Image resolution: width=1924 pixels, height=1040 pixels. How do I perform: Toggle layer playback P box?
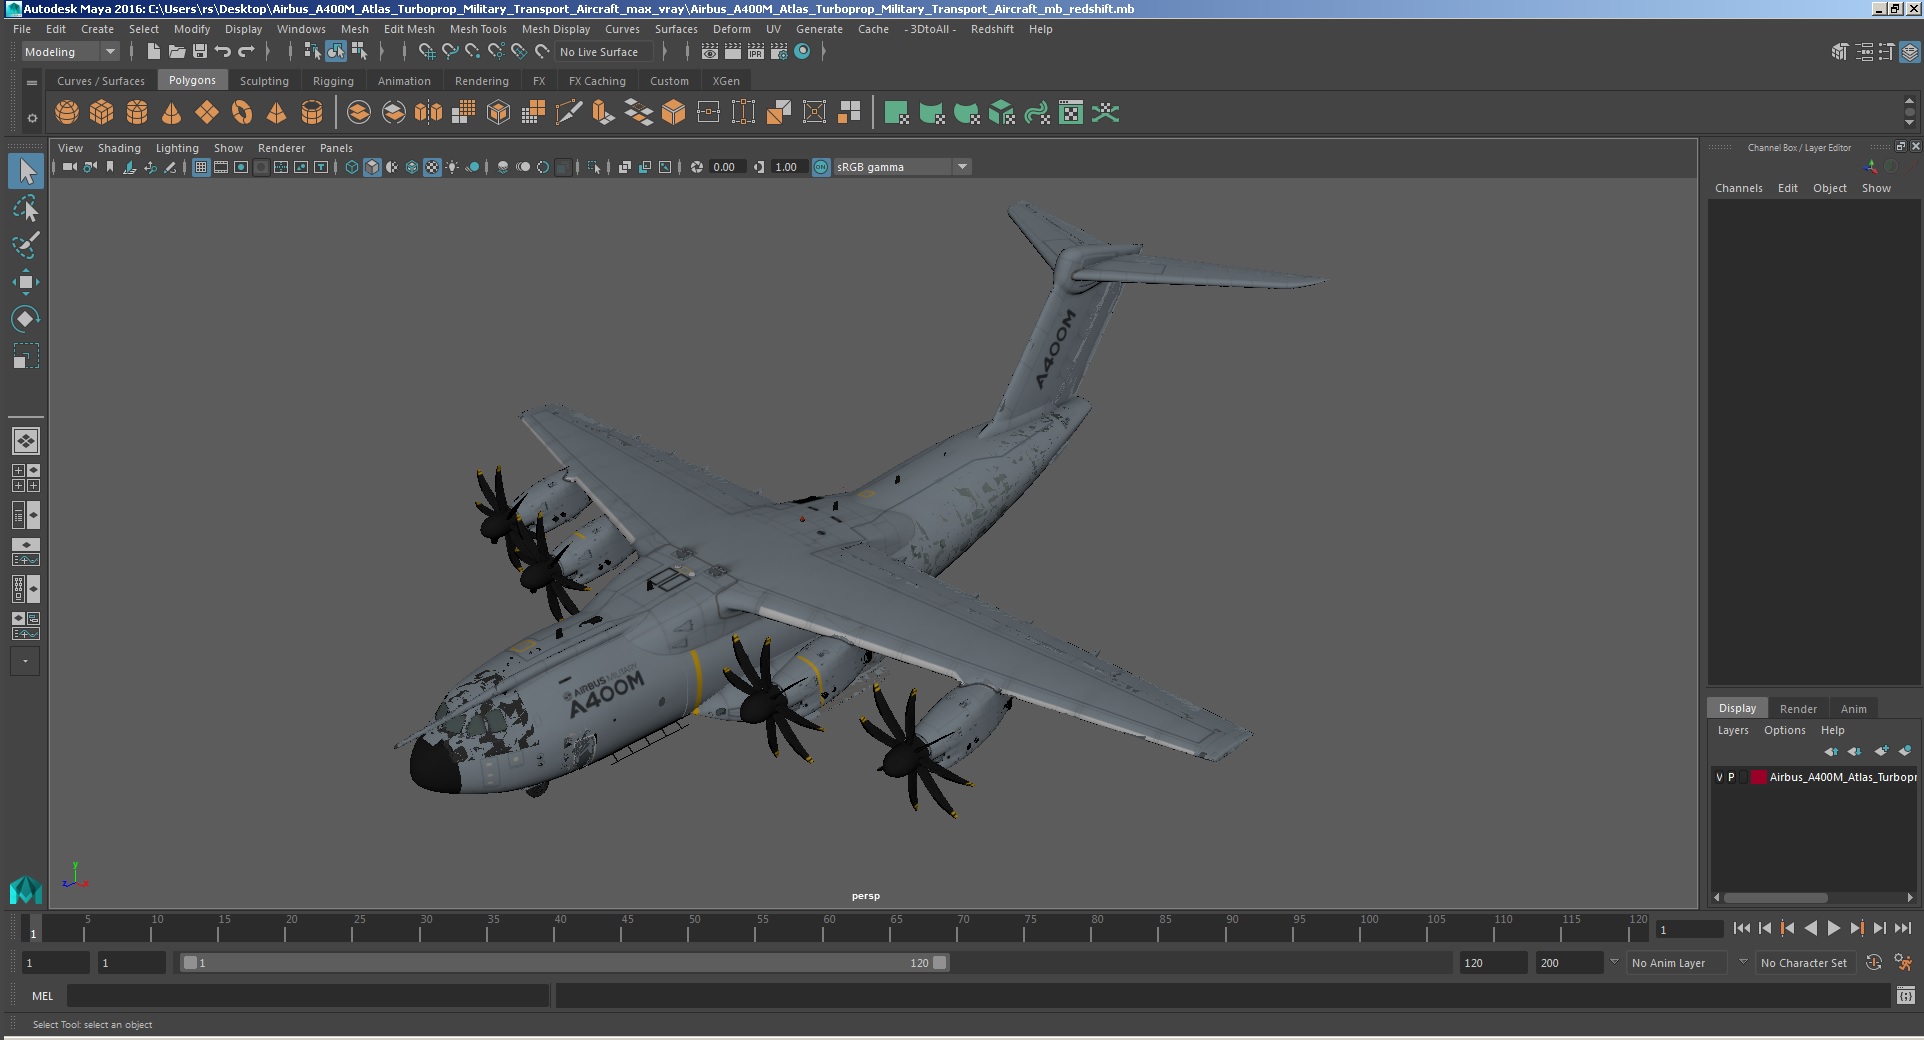tap(1732, 777)
